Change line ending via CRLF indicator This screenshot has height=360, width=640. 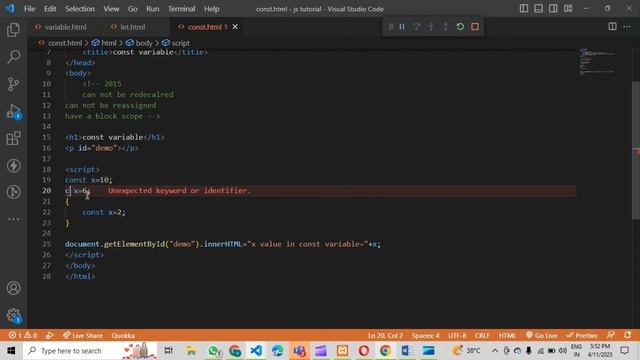coord(482,336)
